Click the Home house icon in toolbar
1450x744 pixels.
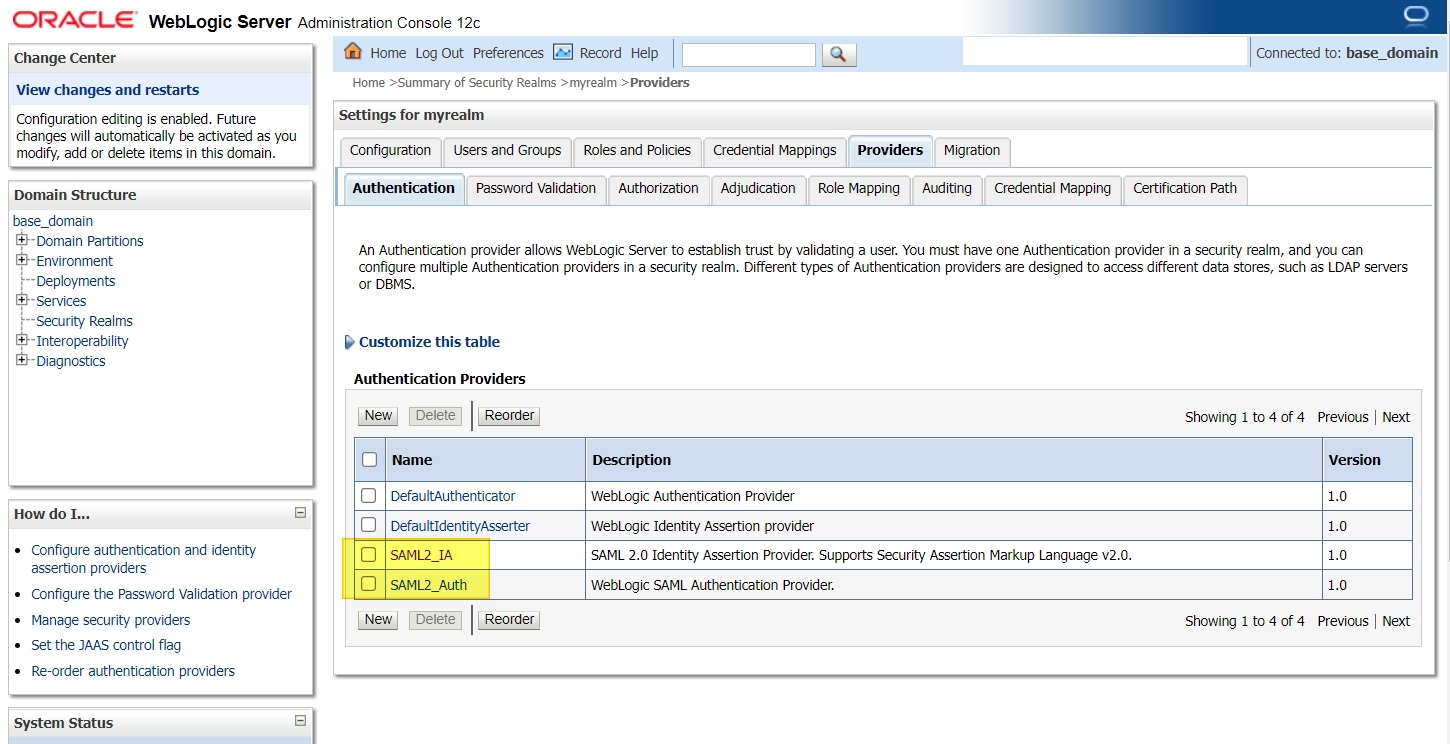click(x=353, y=52)
